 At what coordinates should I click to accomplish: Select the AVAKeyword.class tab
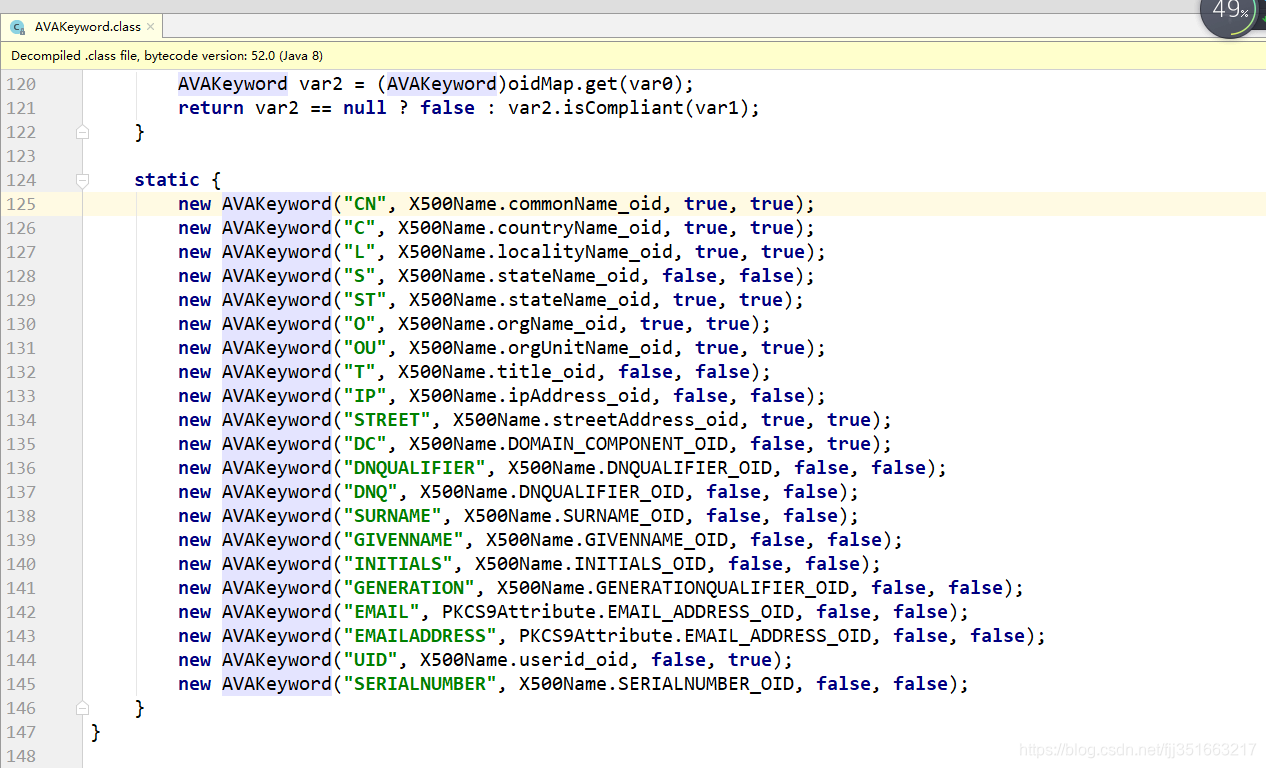pos(83,27)
